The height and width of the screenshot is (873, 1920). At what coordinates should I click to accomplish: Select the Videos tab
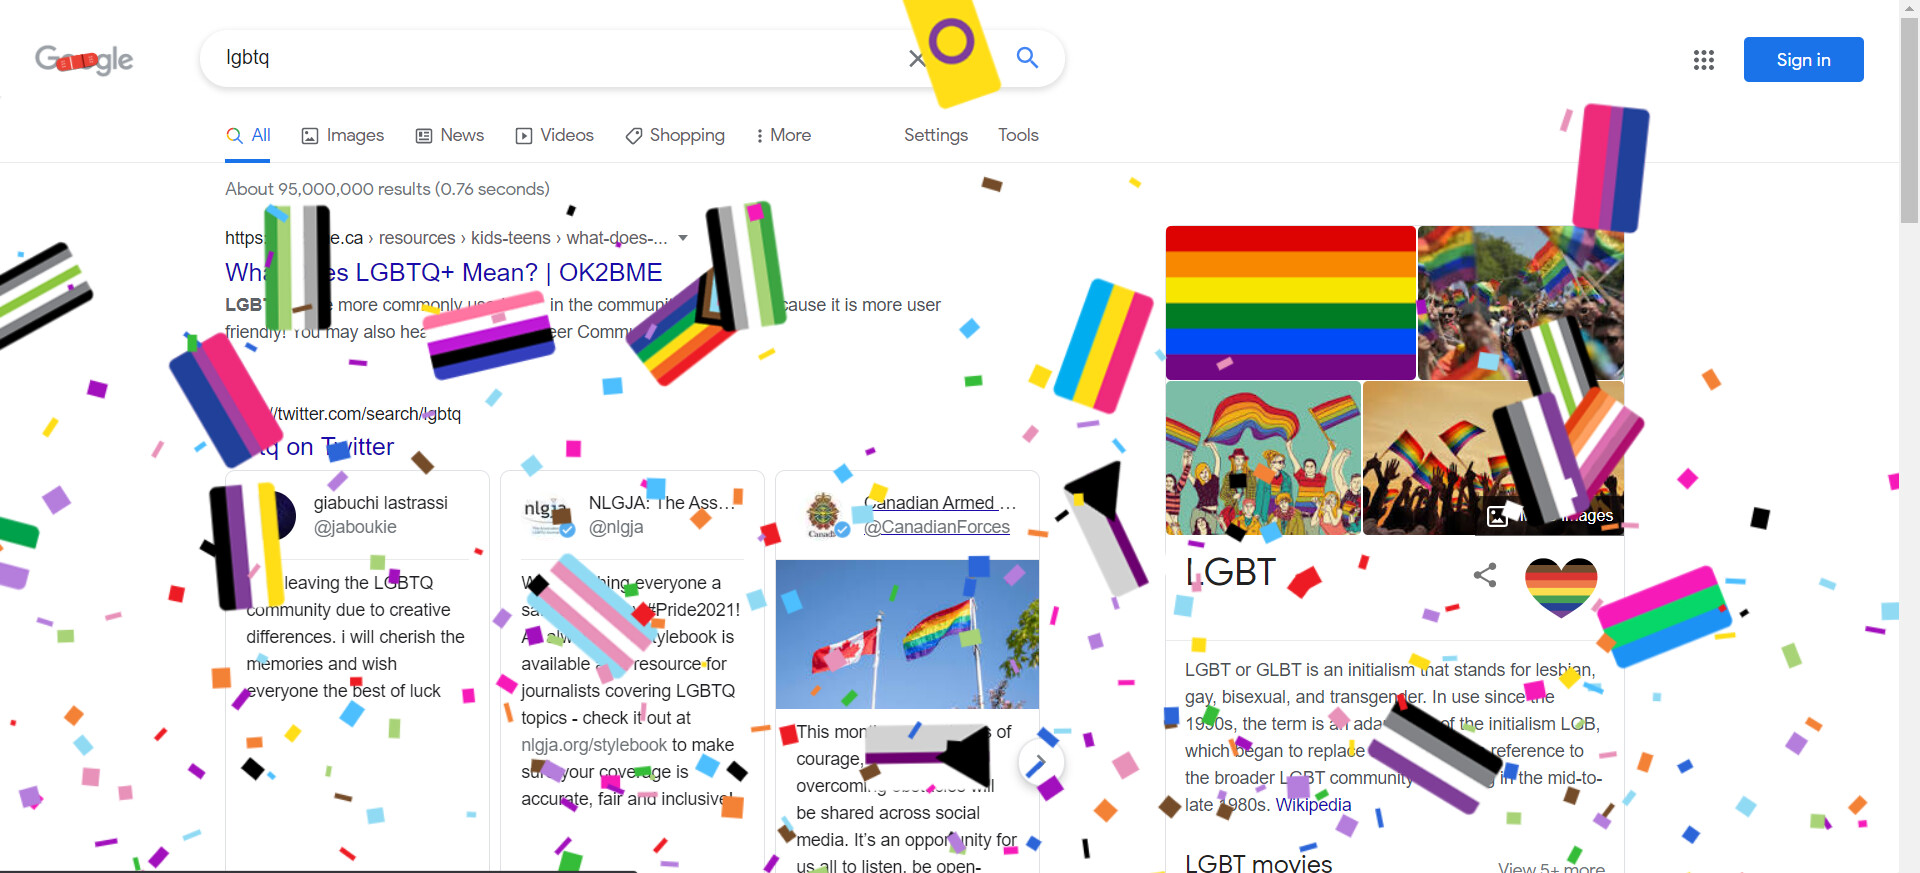click(555, 135)
